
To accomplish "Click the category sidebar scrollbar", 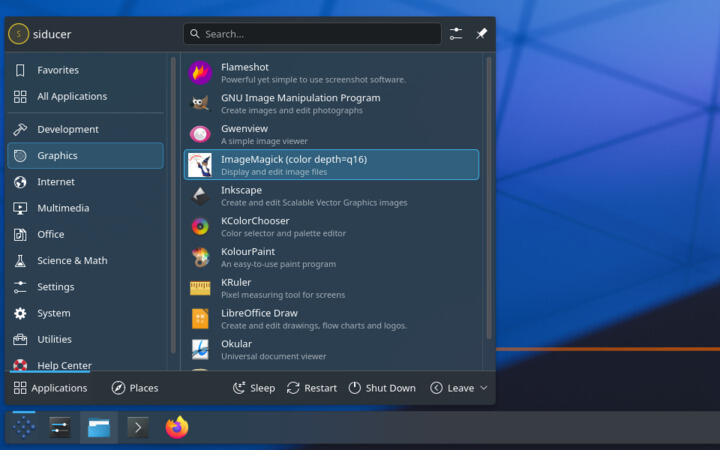I will pos(173,205).
